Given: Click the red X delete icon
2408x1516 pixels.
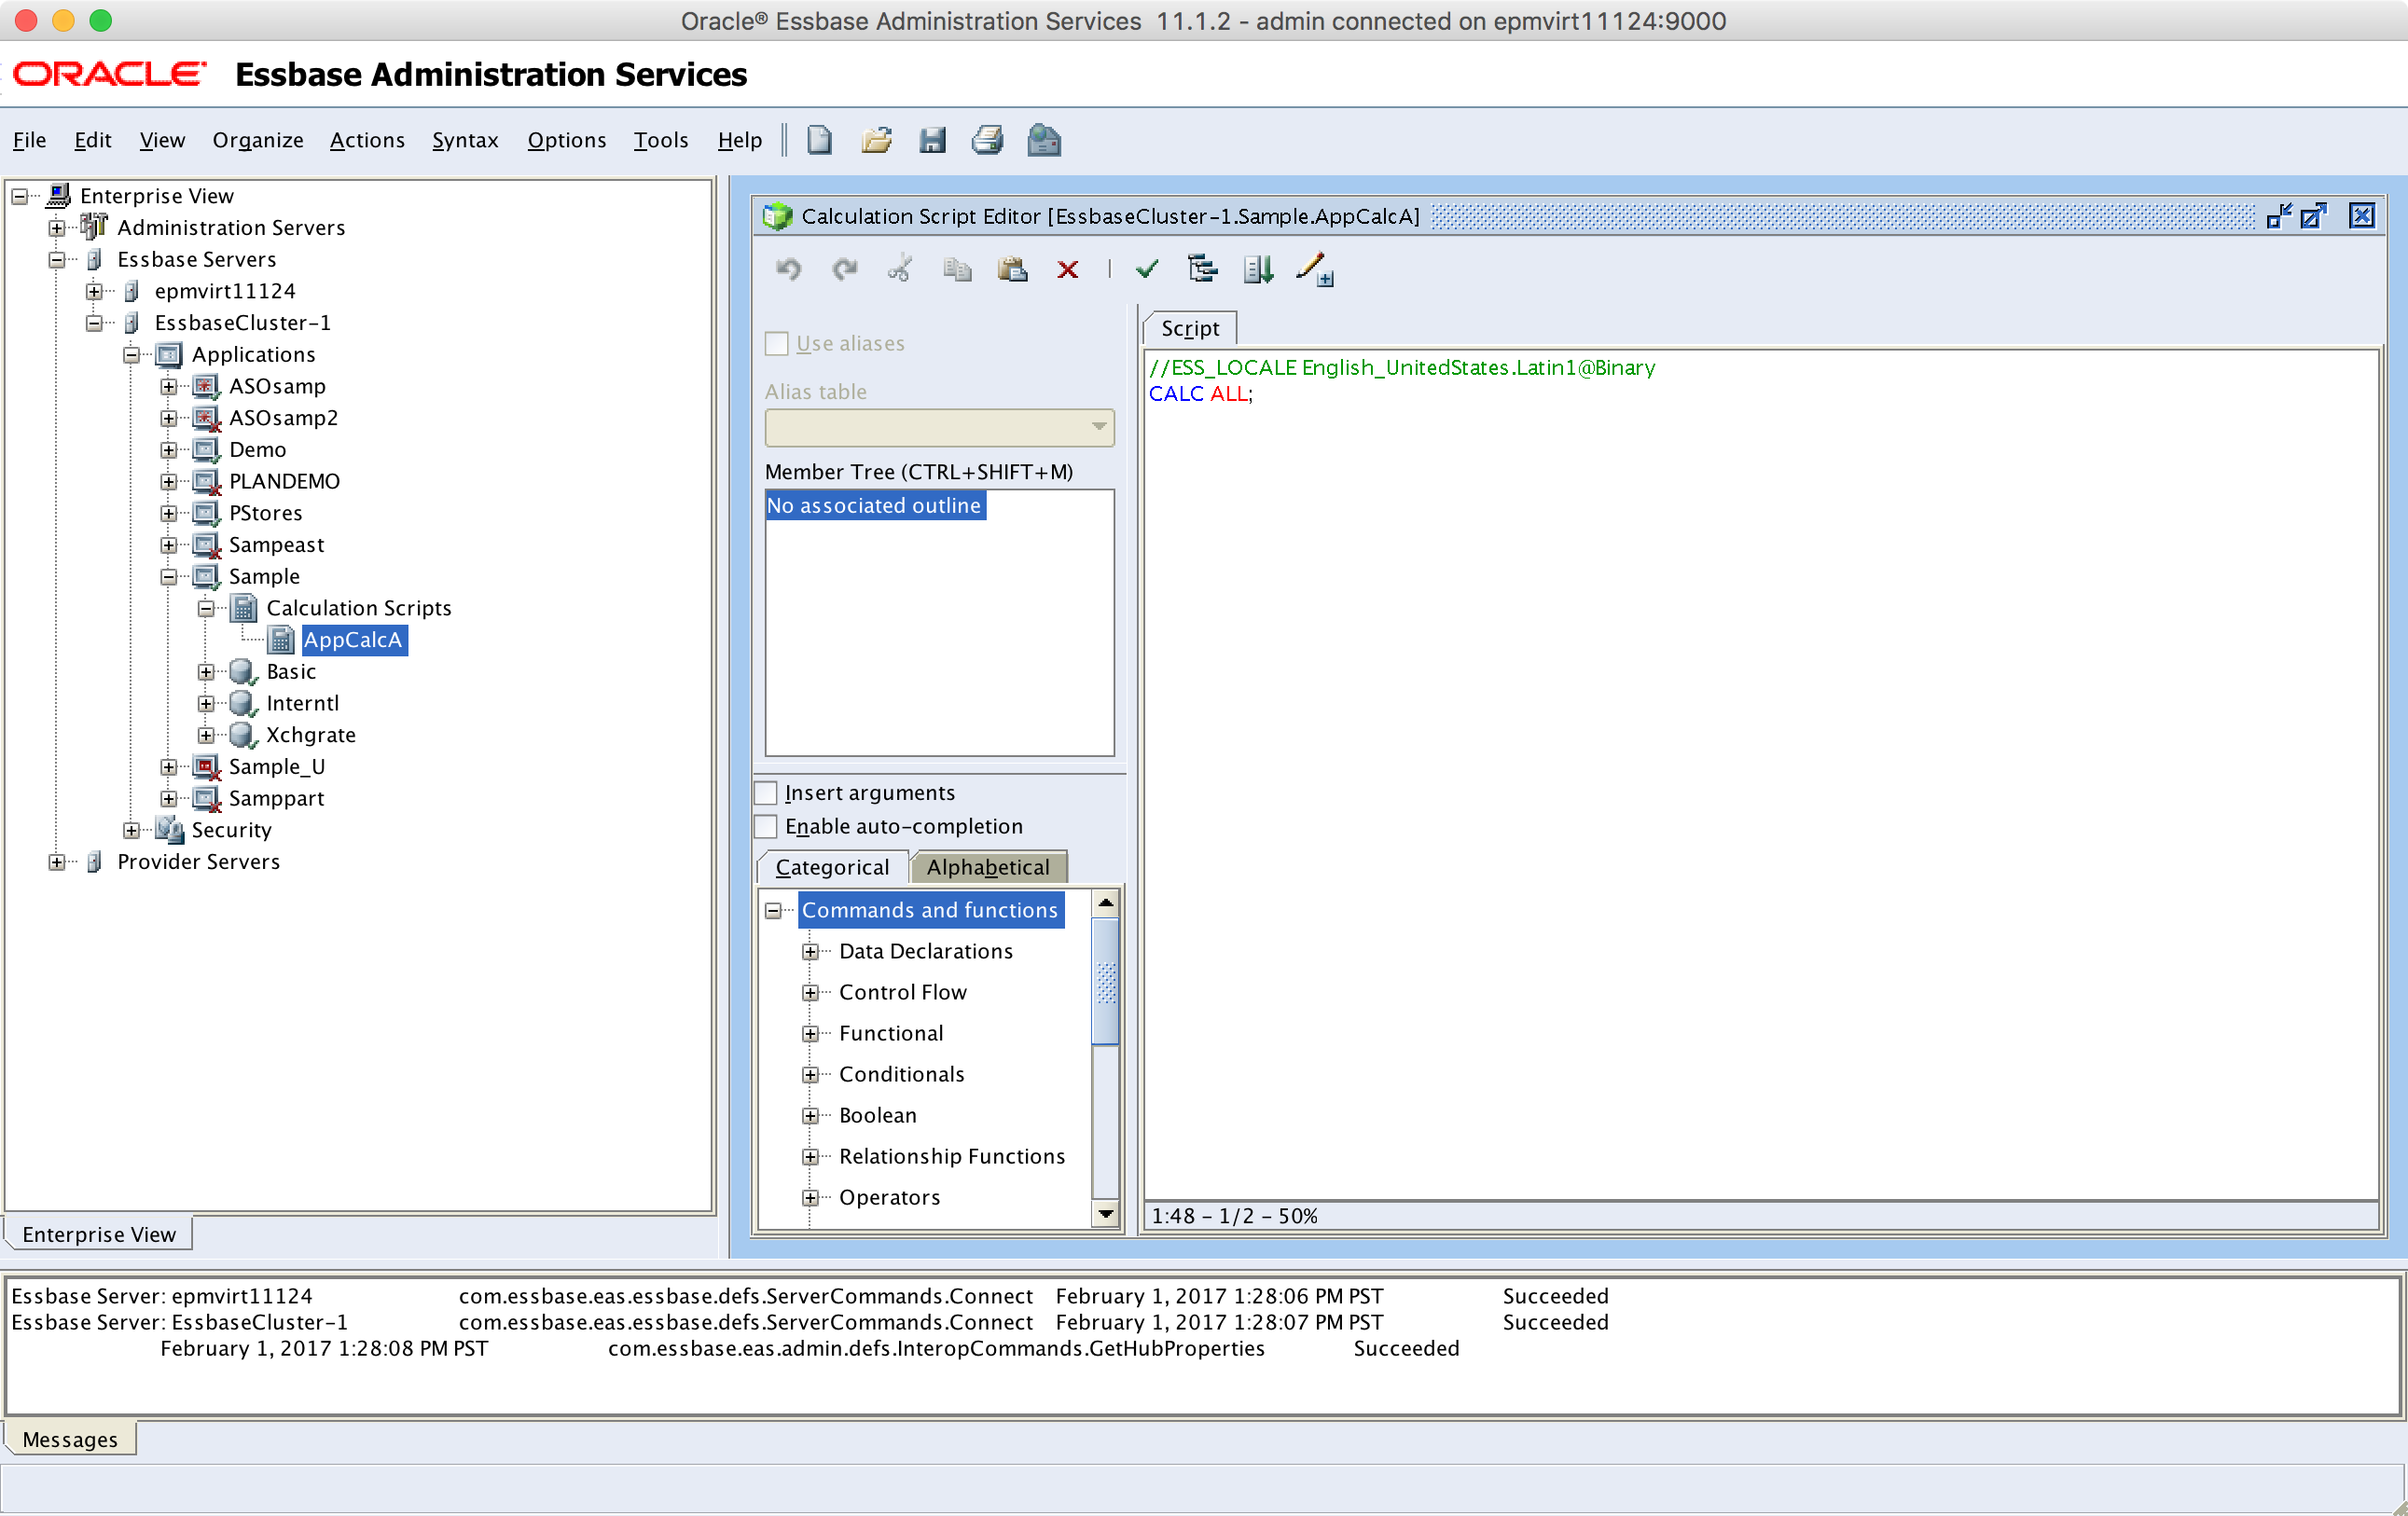Looking at the screenshot, I should point(1067,269).
